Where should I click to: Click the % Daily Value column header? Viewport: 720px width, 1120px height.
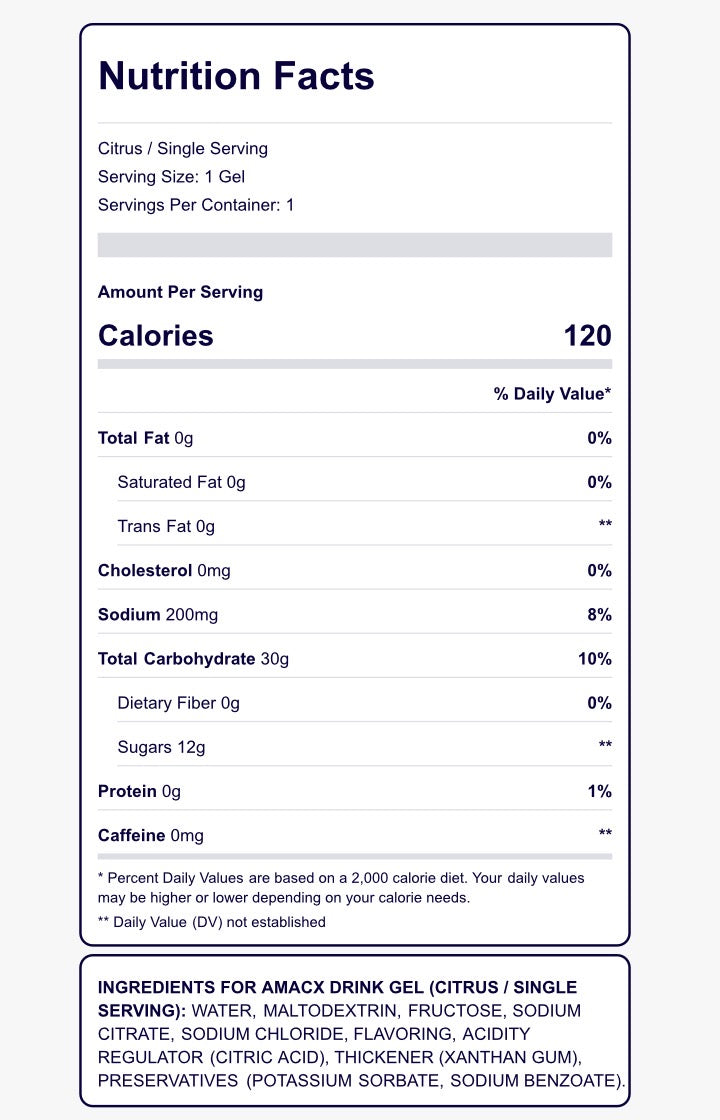pyautogui.click(x=552, y=394)
